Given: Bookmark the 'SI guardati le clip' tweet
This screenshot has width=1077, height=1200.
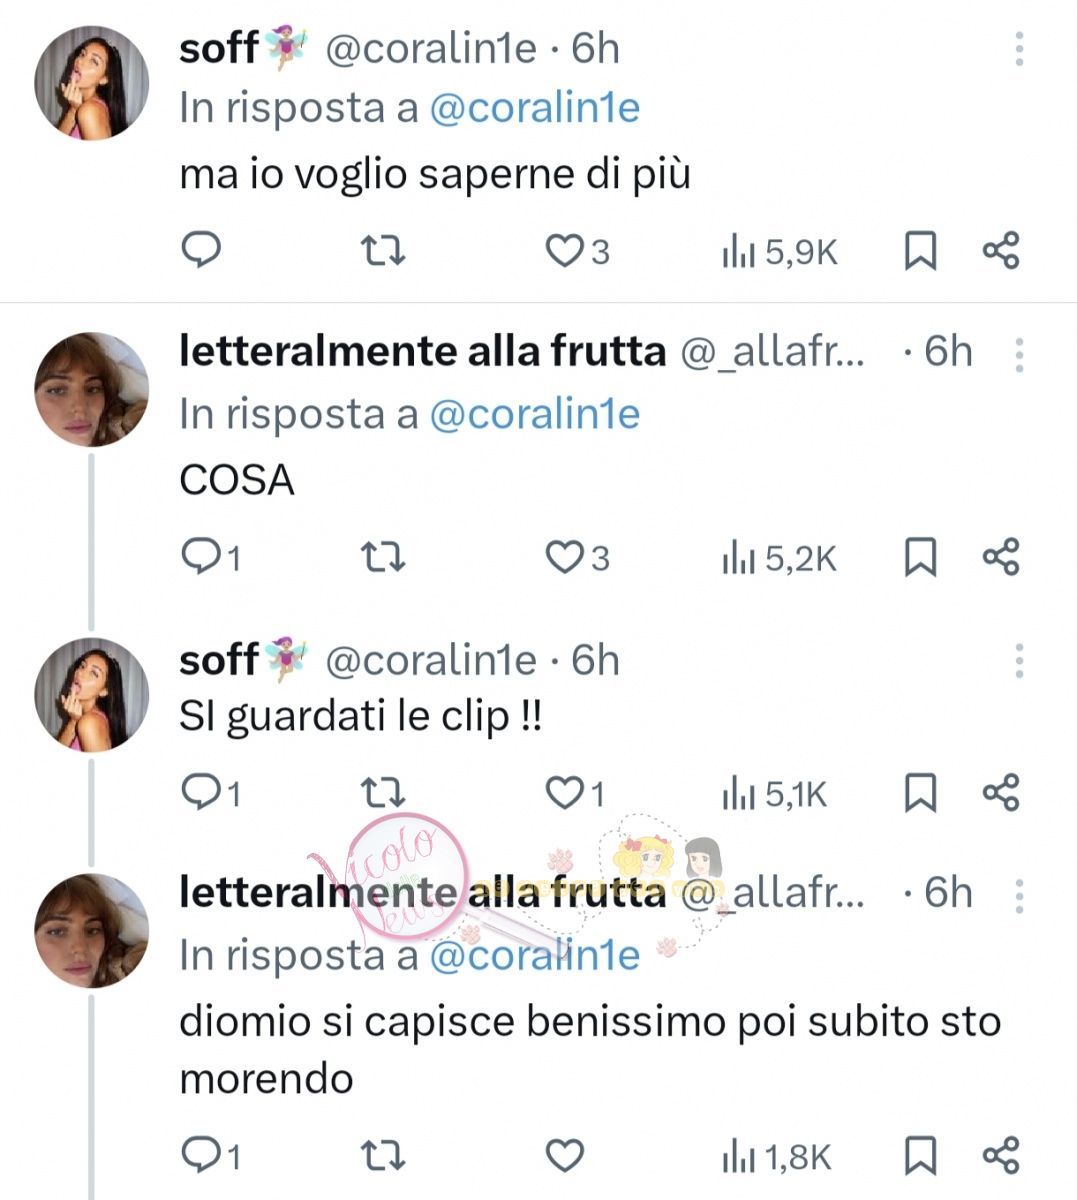Looking at the screenshot, I should coord(920,793).
